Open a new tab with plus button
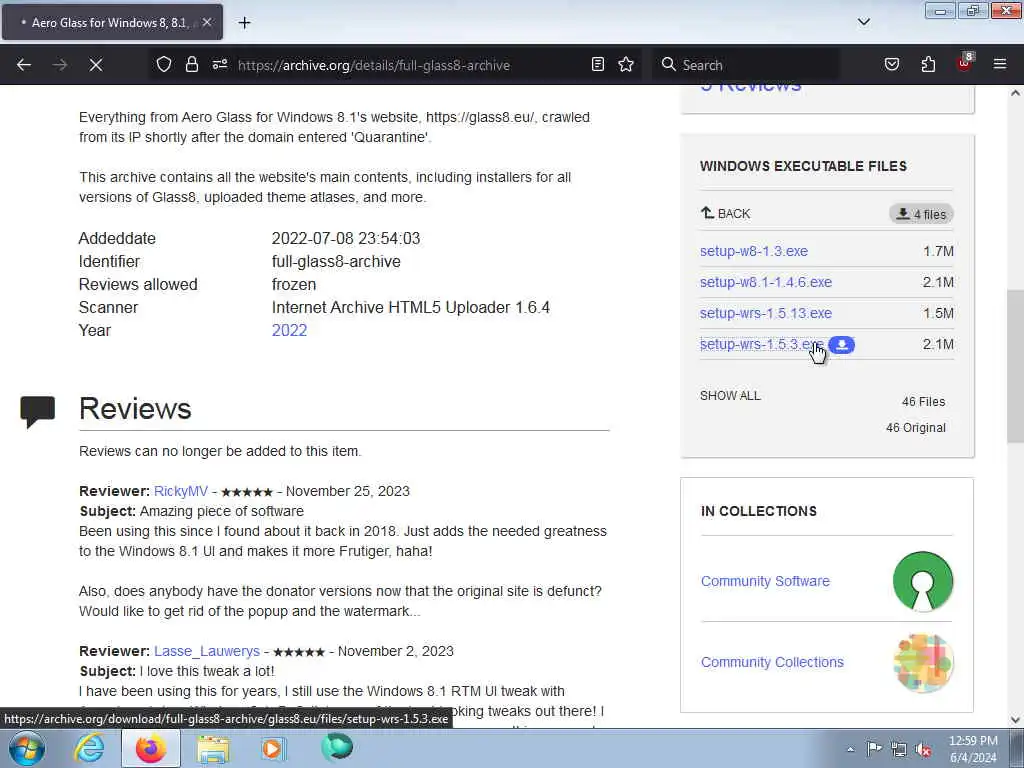This screenshot has width=1024, height=768. 244,23
